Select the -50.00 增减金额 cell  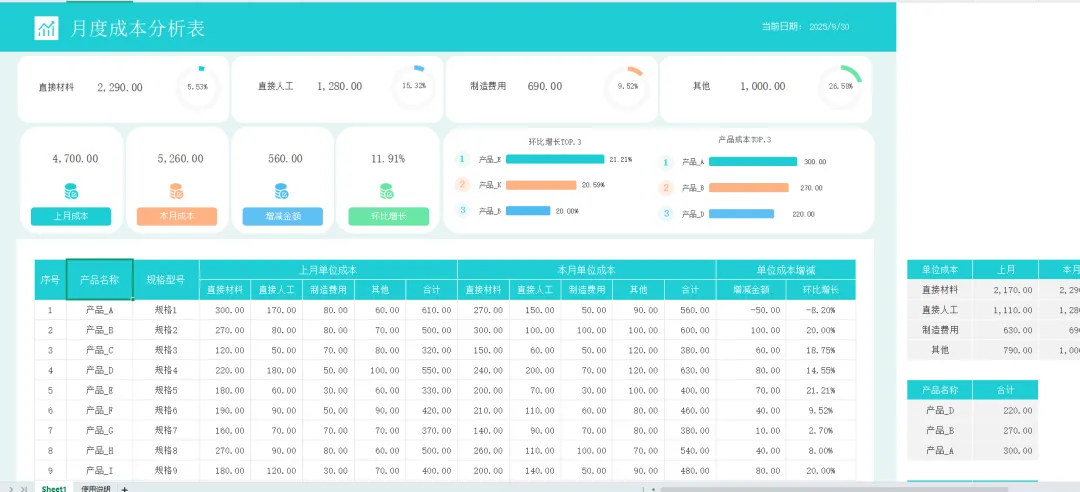[751, 310]
